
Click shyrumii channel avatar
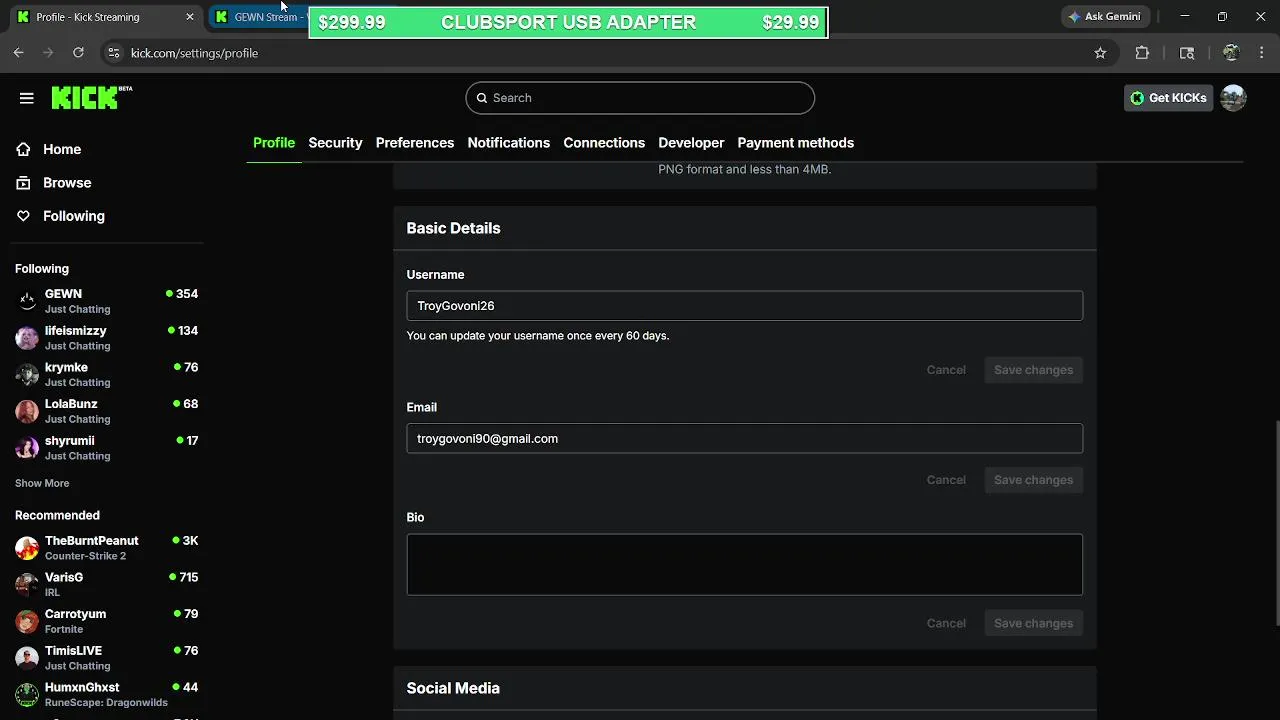pos(27,448)
